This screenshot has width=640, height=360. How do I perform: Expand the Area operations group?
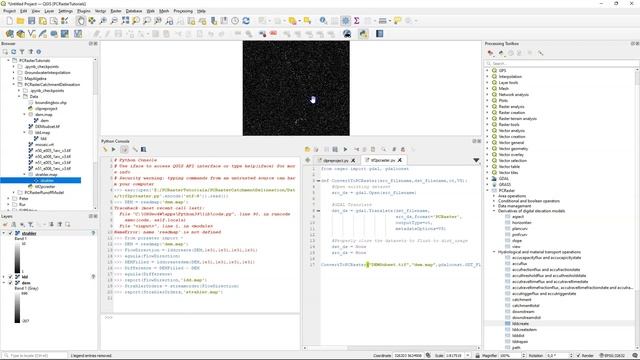(494, 196)
